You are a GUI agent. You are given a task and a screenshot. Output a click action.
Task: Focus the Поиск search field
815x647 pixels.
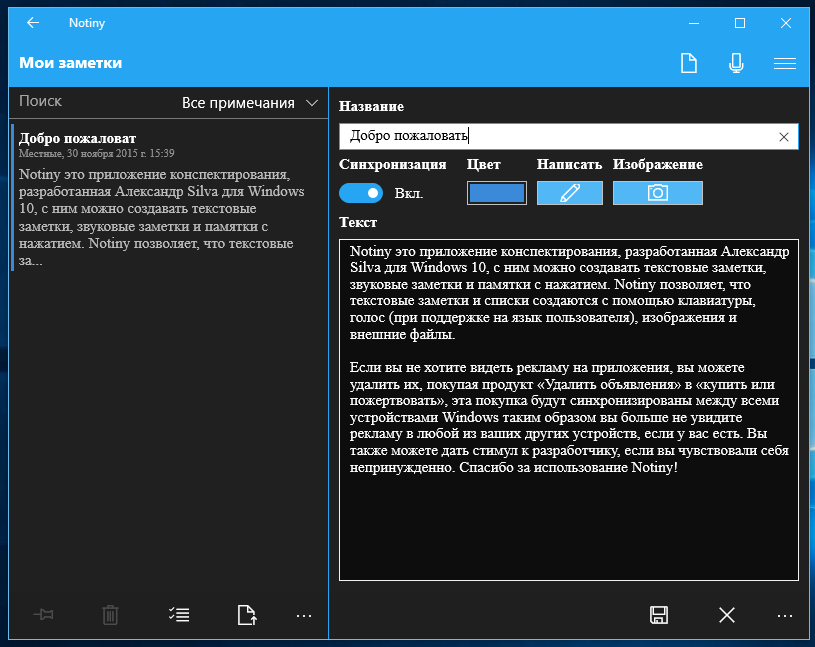(94, 101)
